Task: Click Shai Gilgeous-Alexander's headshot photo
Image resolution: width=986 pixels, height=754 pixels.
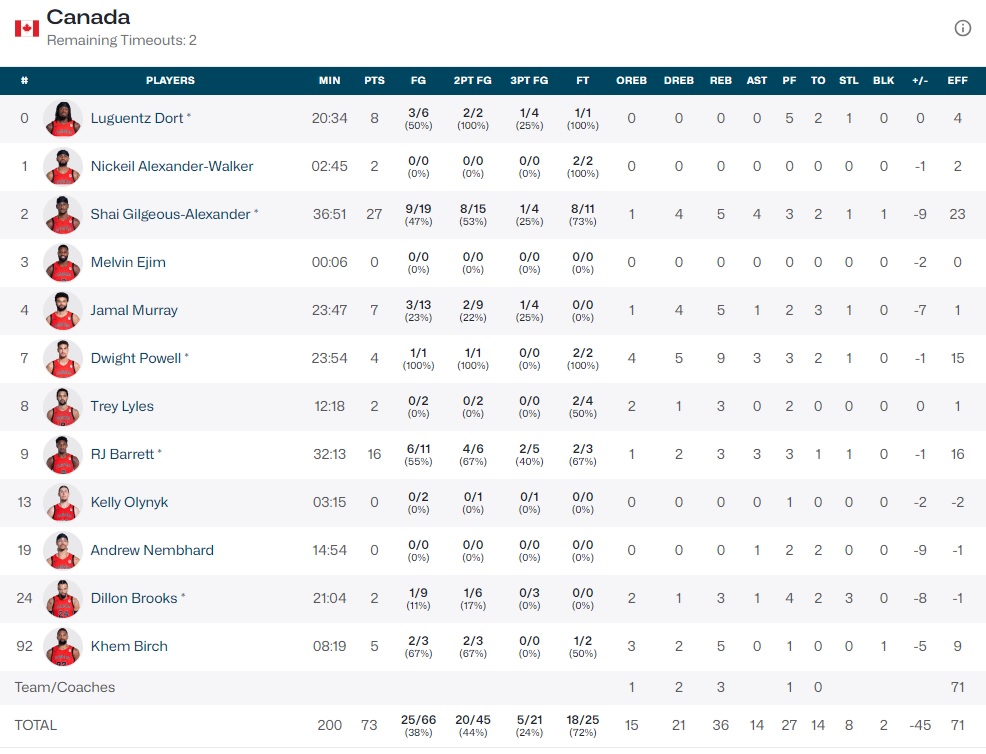Action: click(x=63, y=215)
